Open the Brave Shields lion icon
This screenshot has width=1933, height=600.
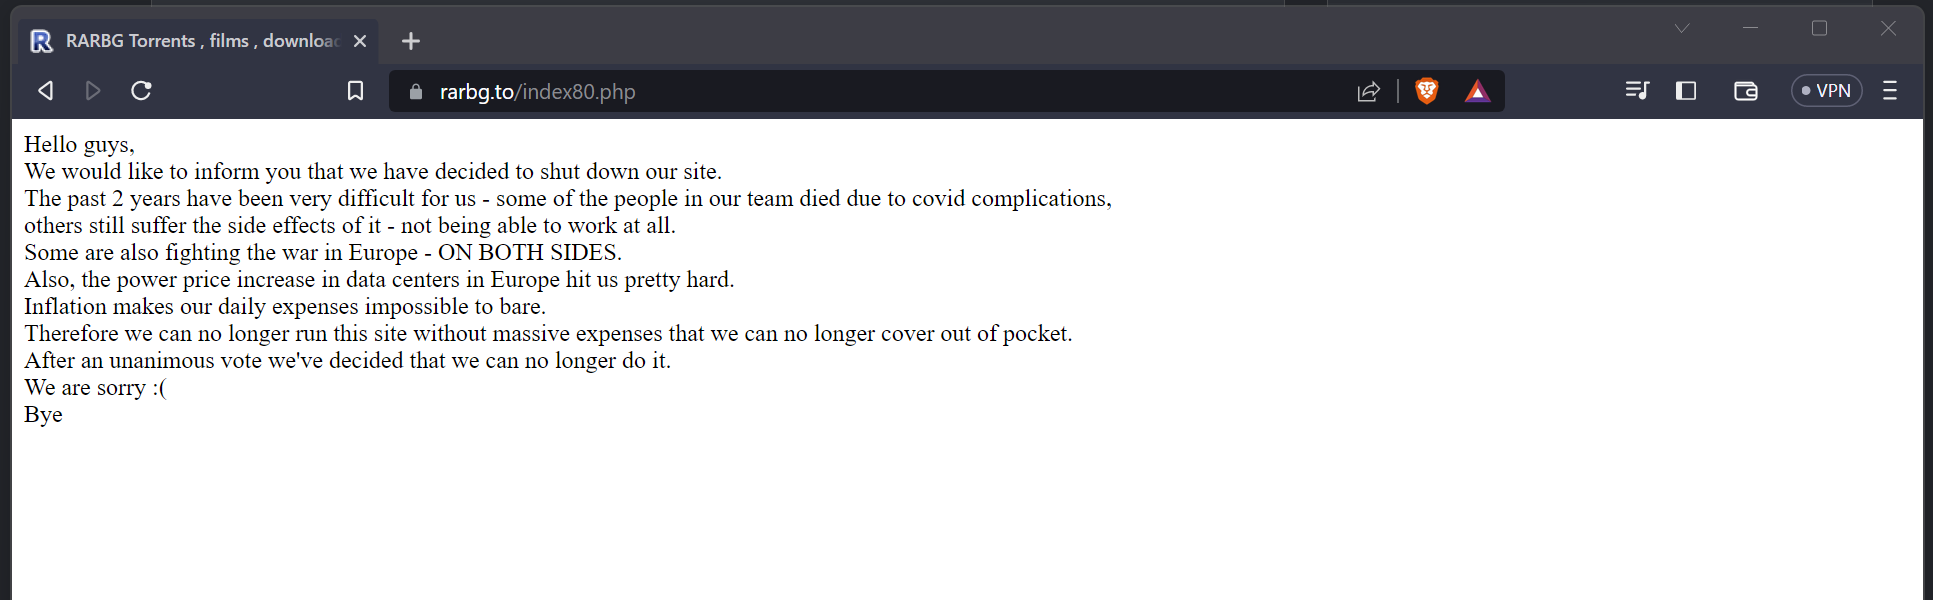pyautogui.click(x=1427, y=91)
